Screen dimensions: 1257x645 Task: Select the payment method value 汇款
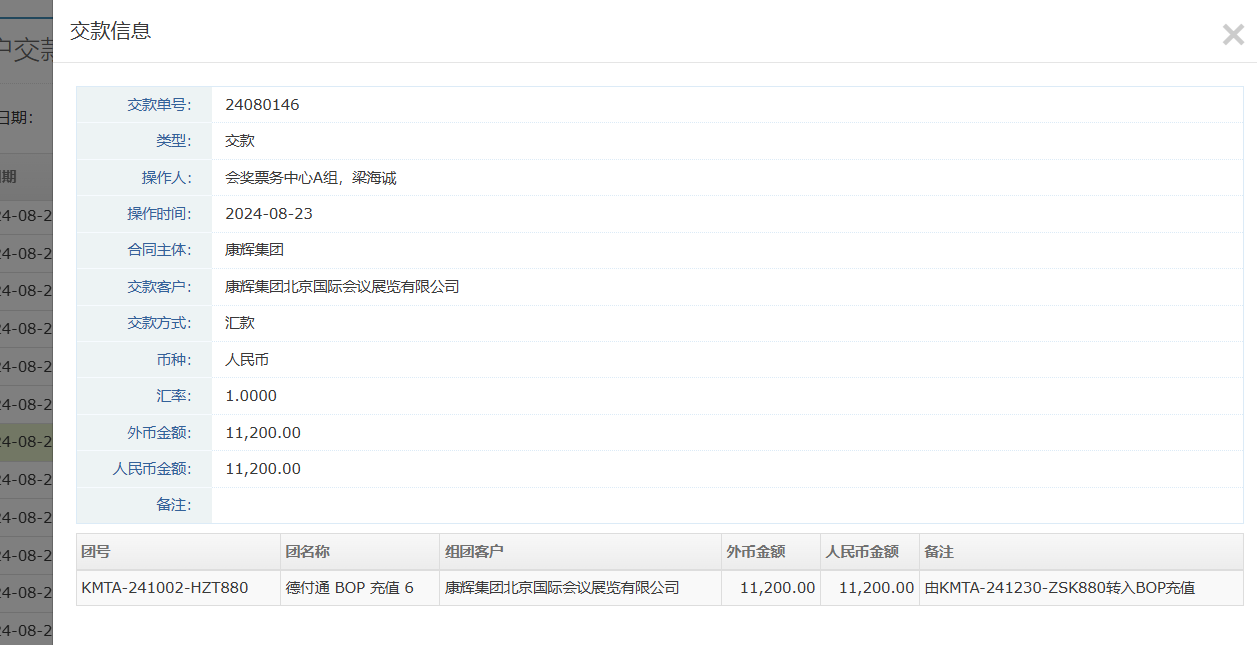click(240, 323)
